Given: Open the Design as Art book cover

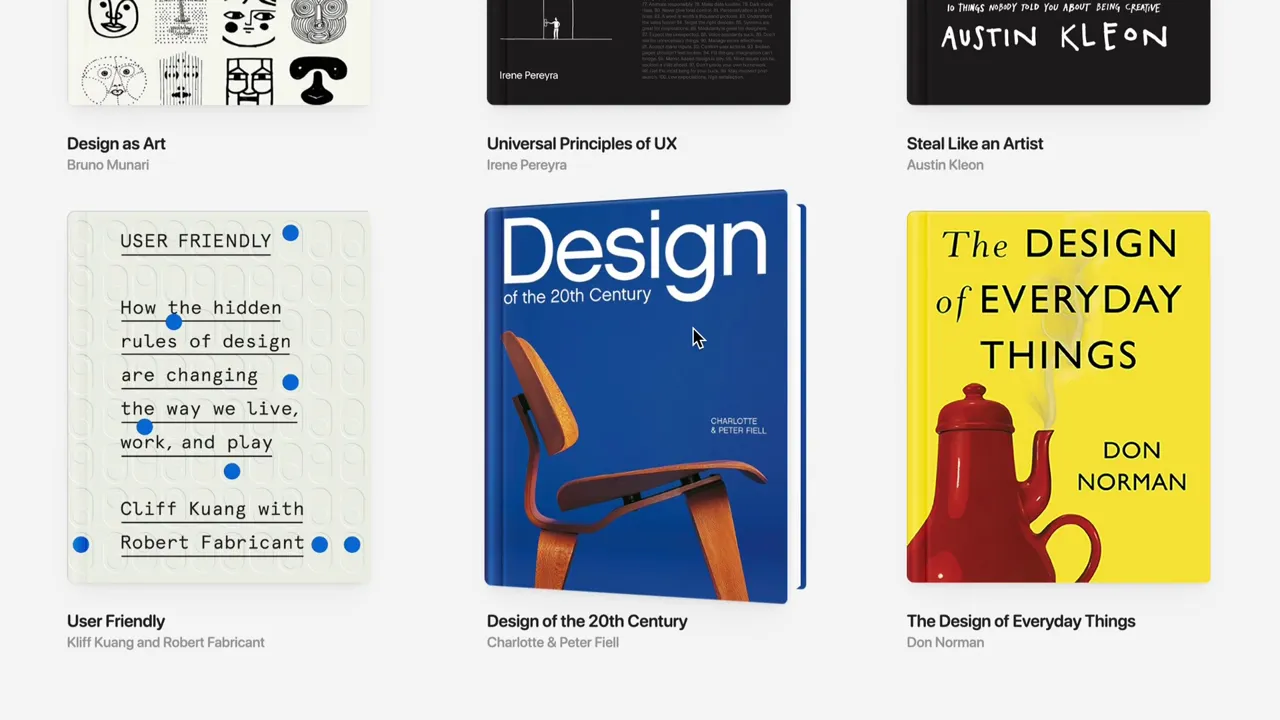Looking at the screenshot, I should pyautogui.click(x=218, y=52).
